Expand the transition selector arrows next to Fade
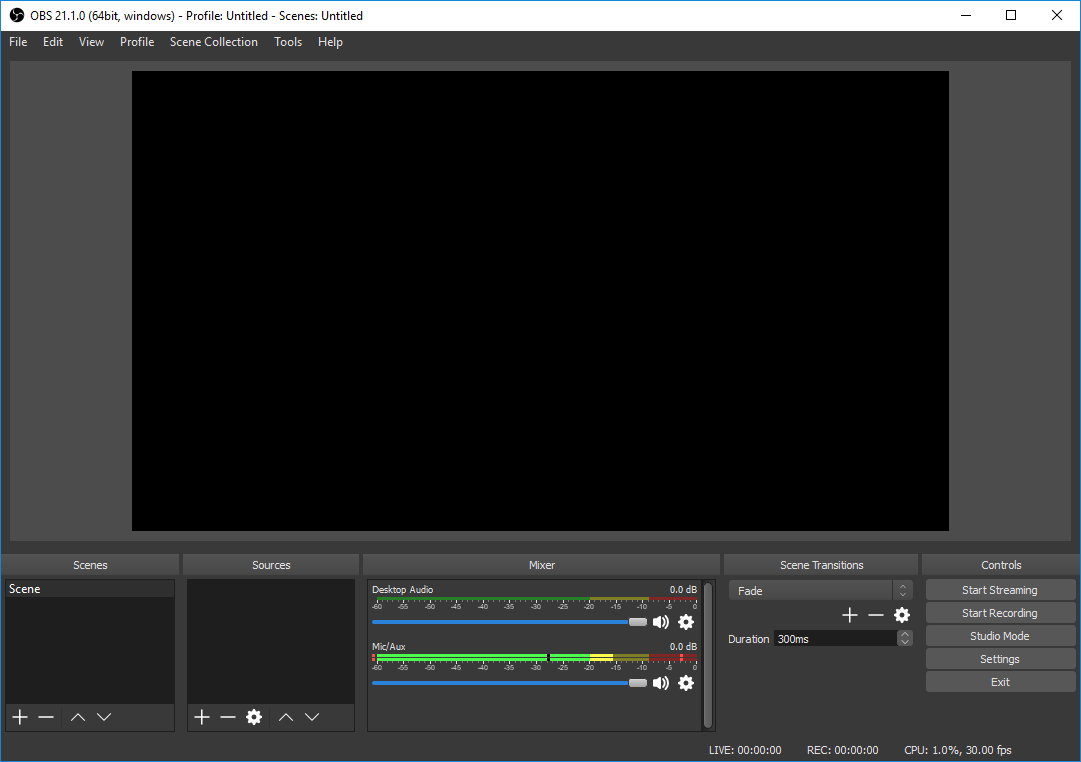The image size is (1081, 762). [x=902, y=590]
